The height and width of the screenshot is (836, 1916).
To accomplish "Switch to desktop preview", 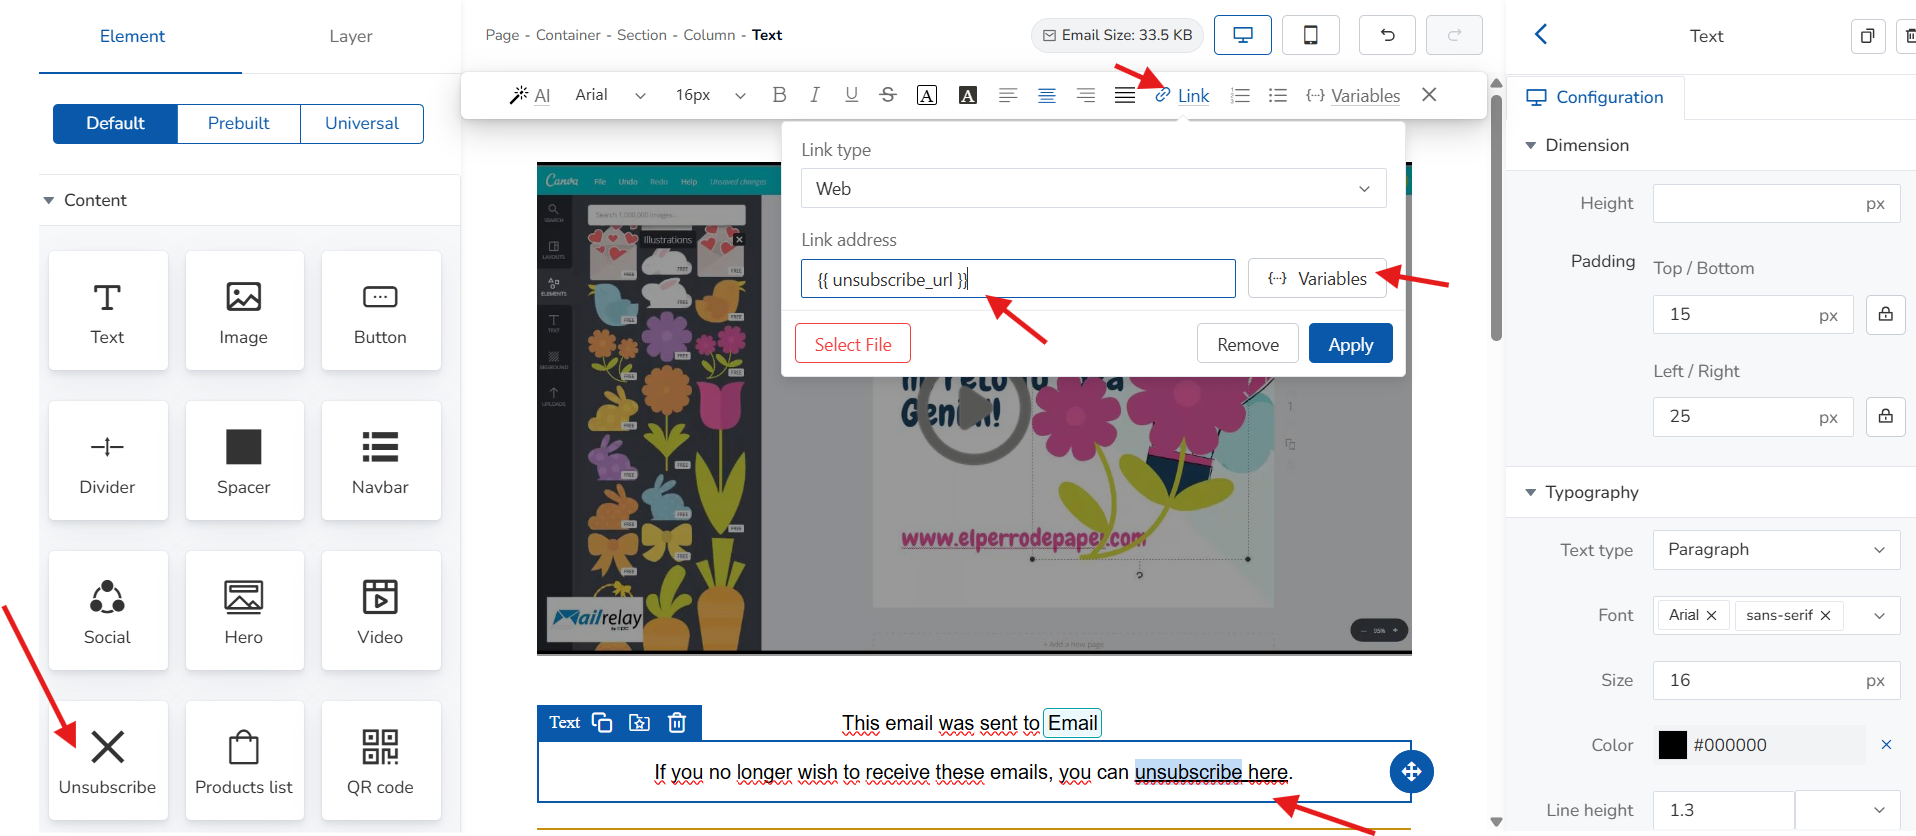I will point(1243,35).
